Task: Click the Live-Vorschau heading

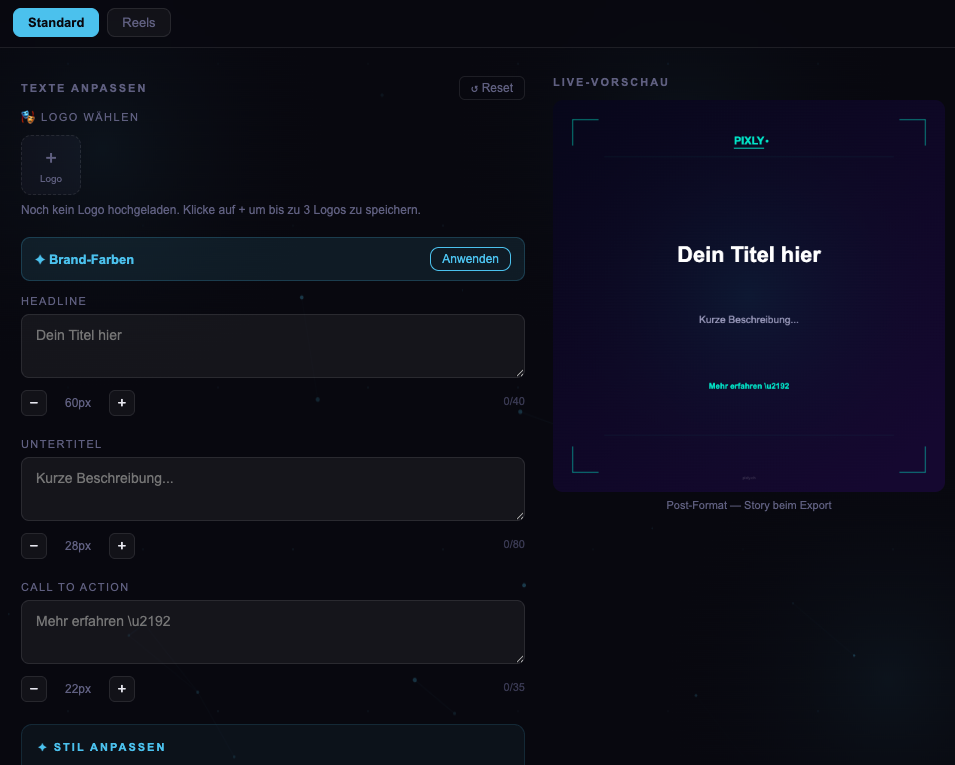Action: [x=611, y=82]
